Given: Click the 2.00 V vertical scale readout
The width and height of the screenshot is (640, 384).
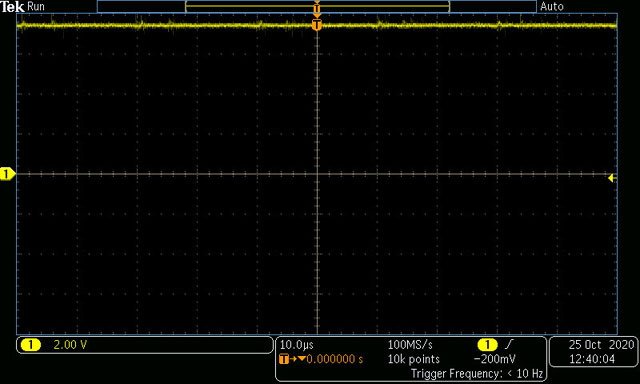Looking at the screenshot, I should point(70,345).
